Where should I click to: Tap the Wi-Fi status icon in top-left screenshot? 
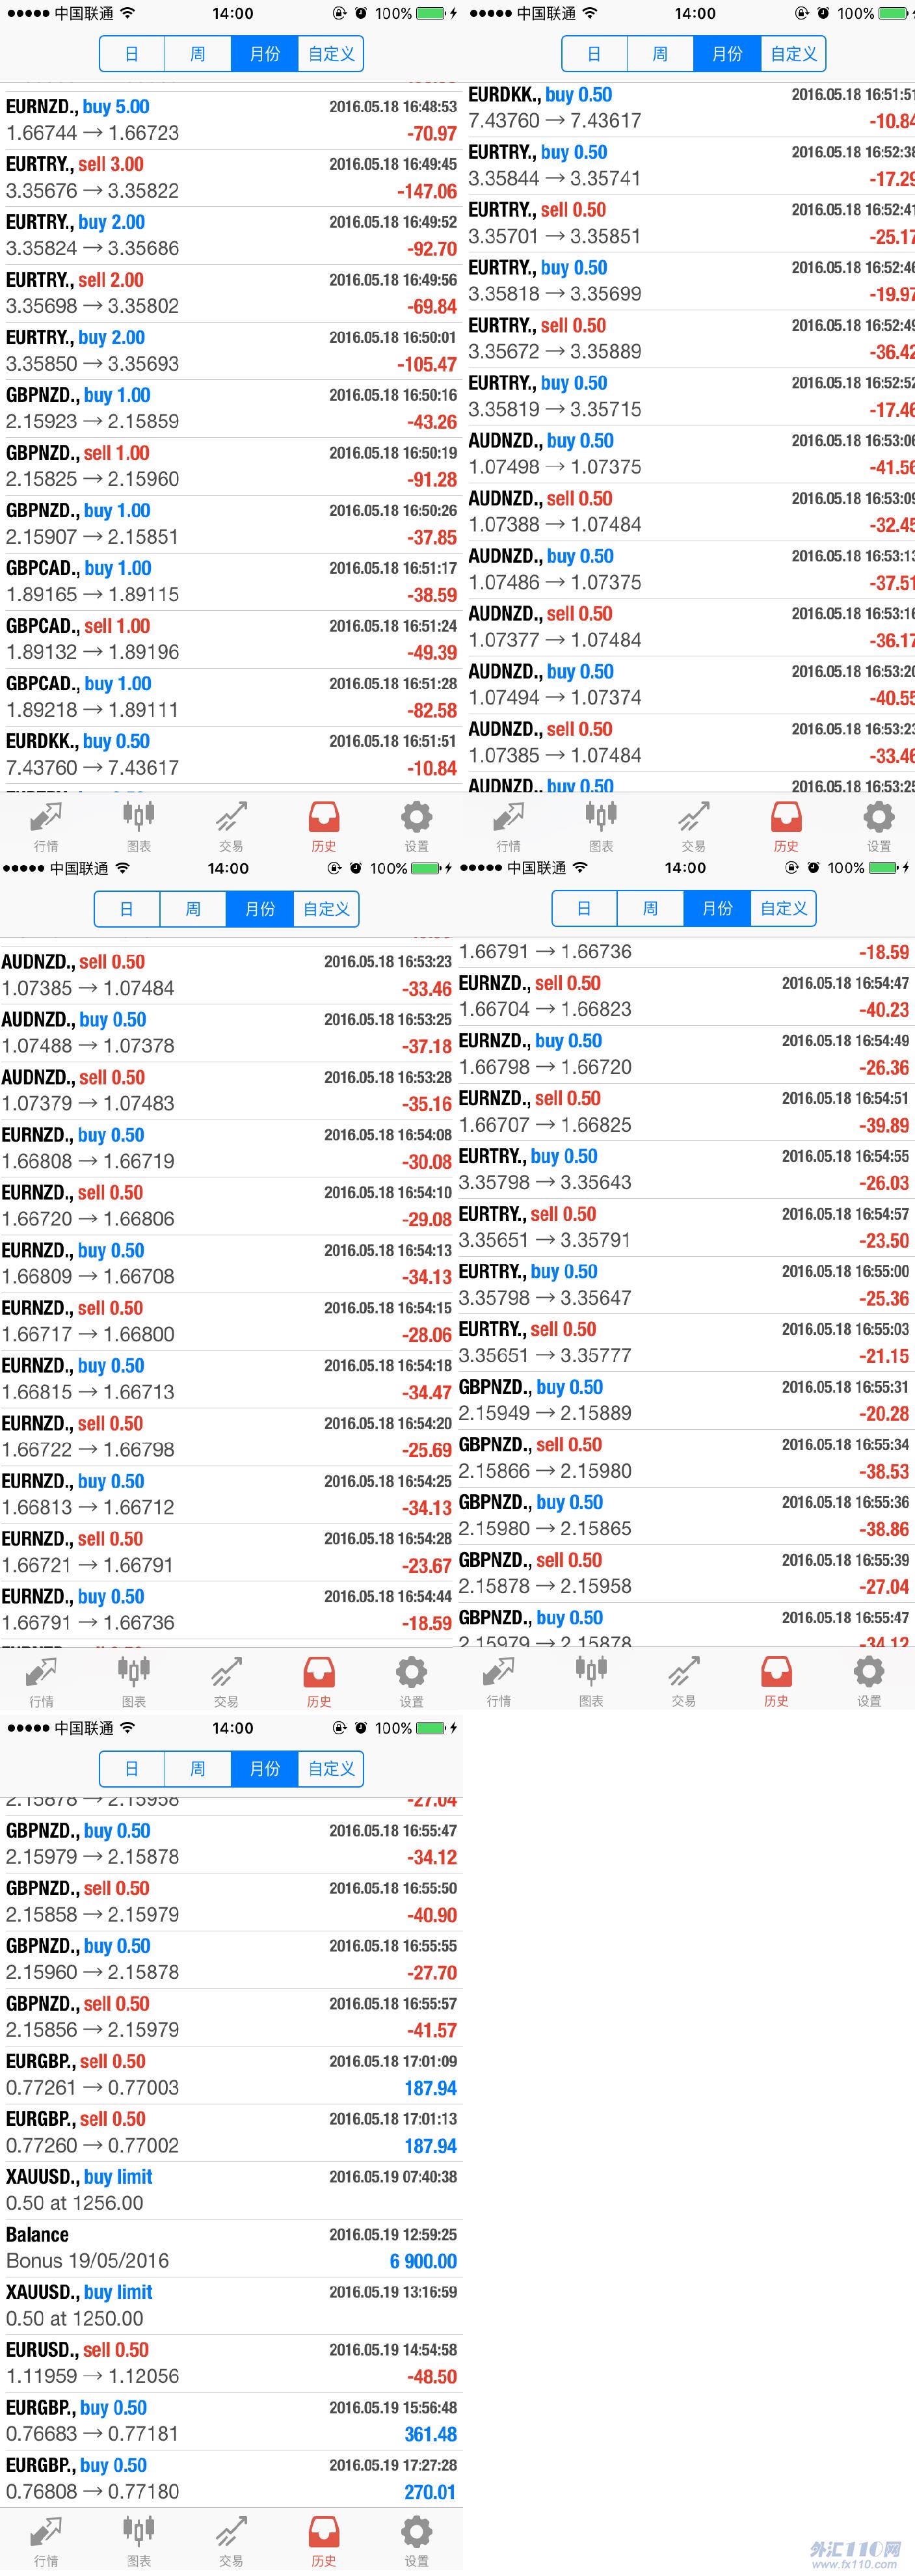[128, 13]
